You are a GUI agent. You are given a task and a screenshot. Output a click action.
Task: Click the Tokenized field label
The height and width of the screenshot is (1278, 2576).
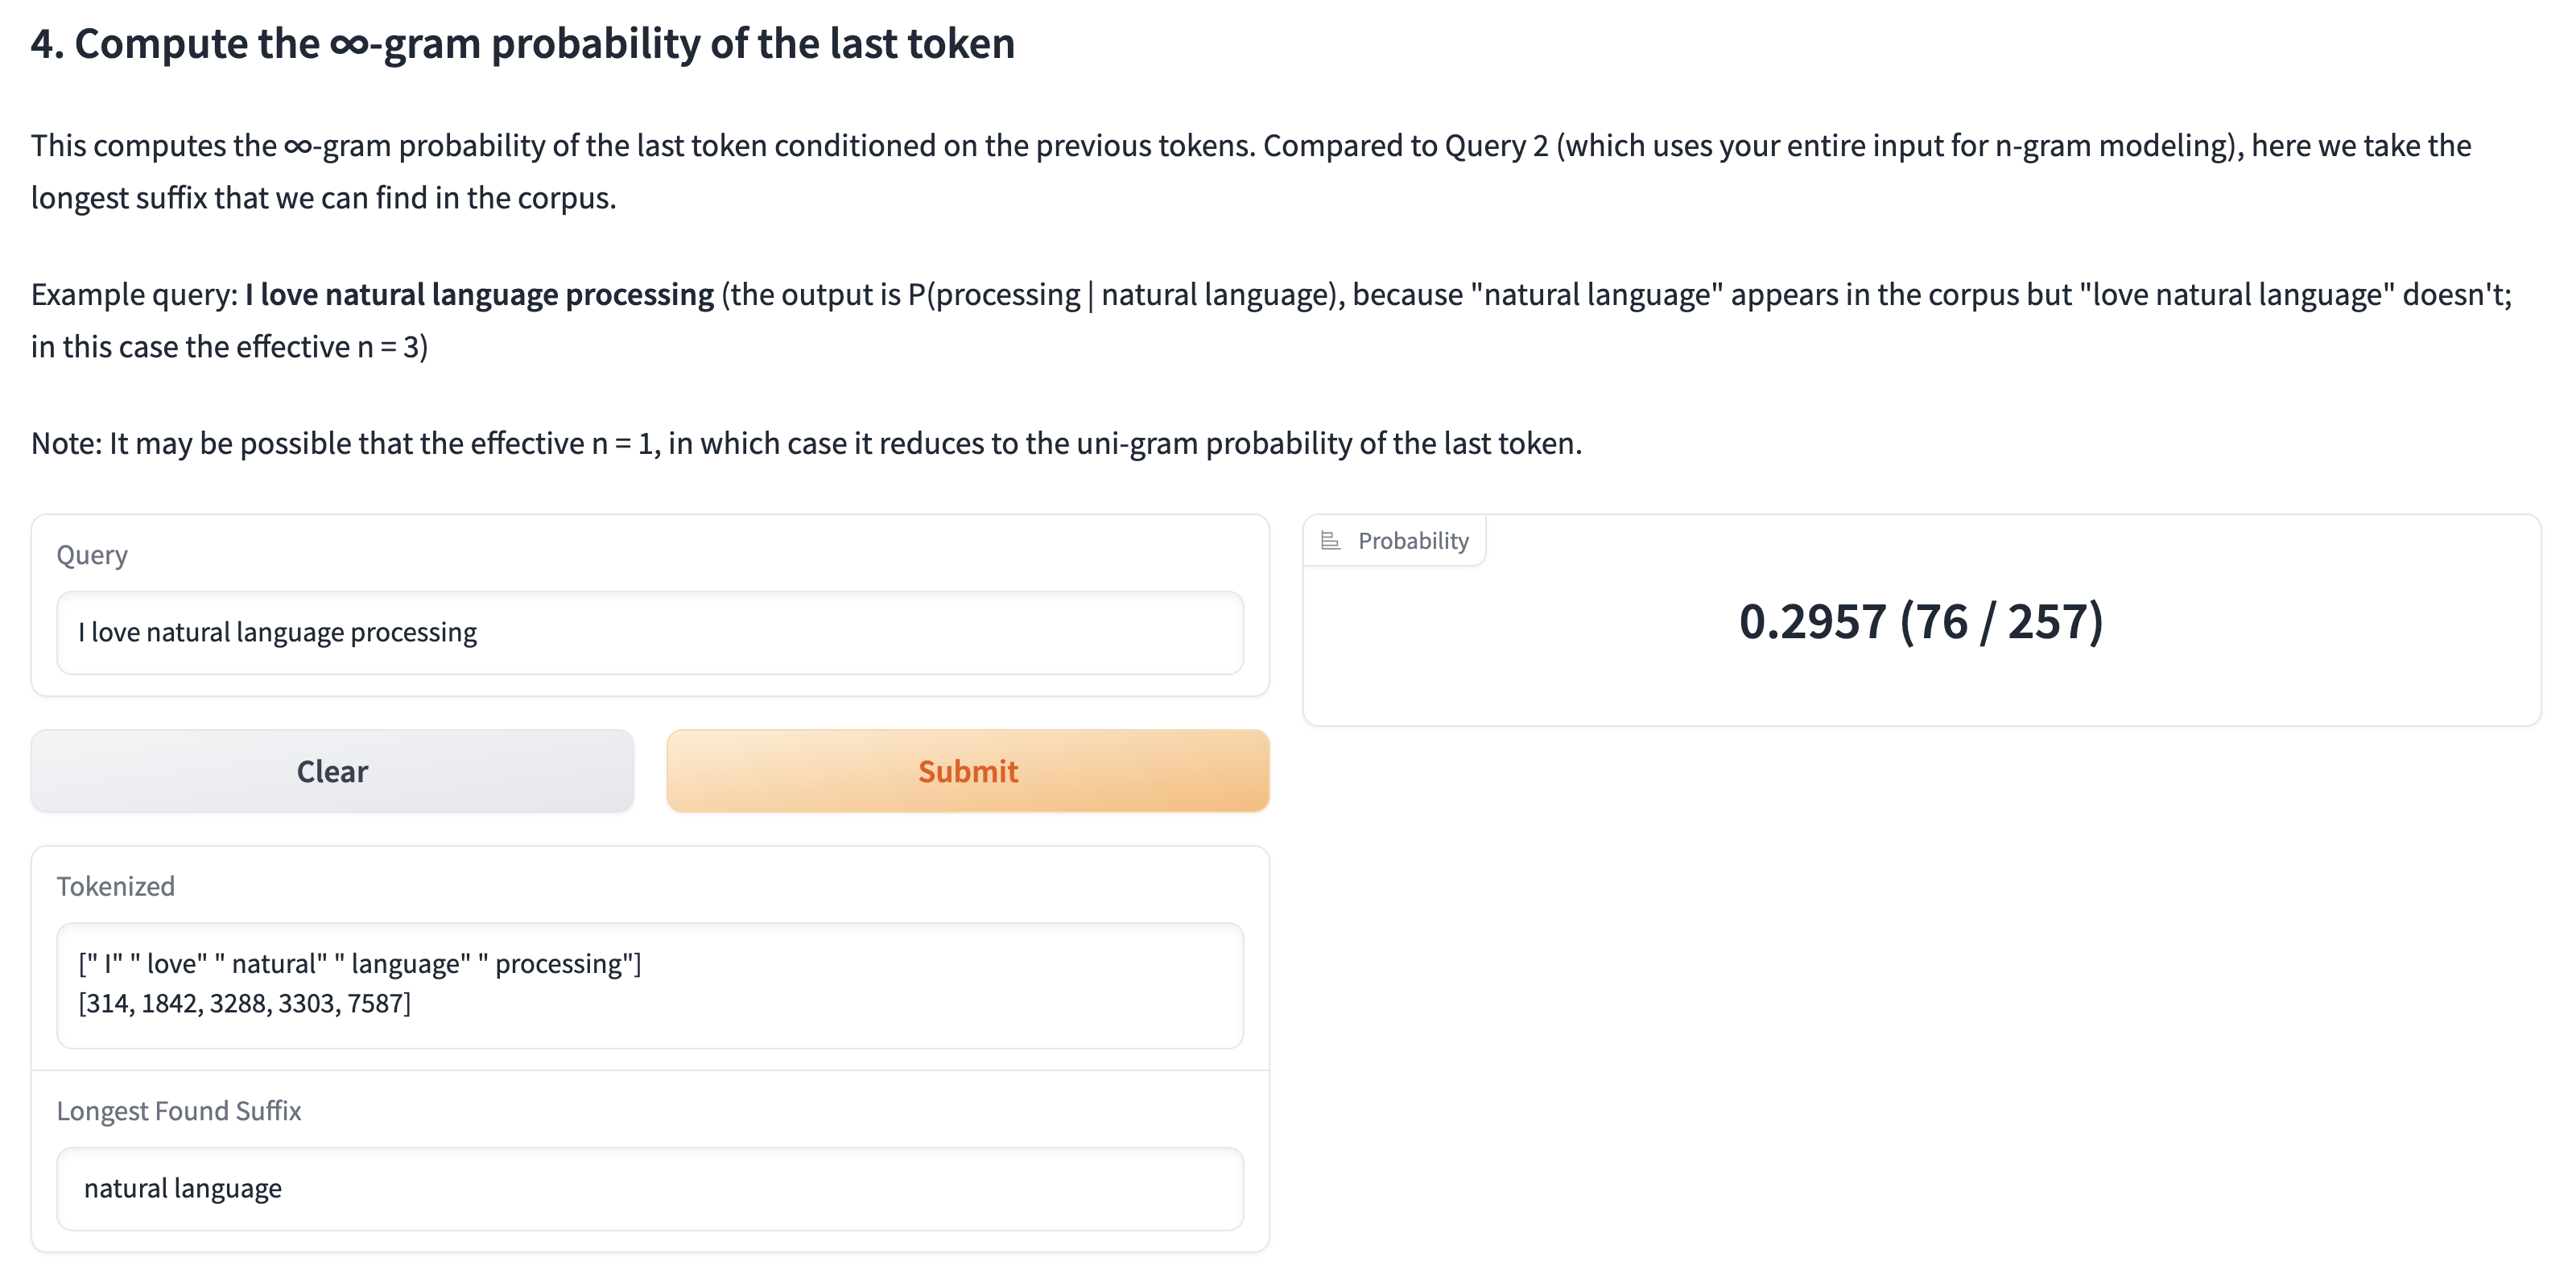pyautogui.click(x=115, y=886)
